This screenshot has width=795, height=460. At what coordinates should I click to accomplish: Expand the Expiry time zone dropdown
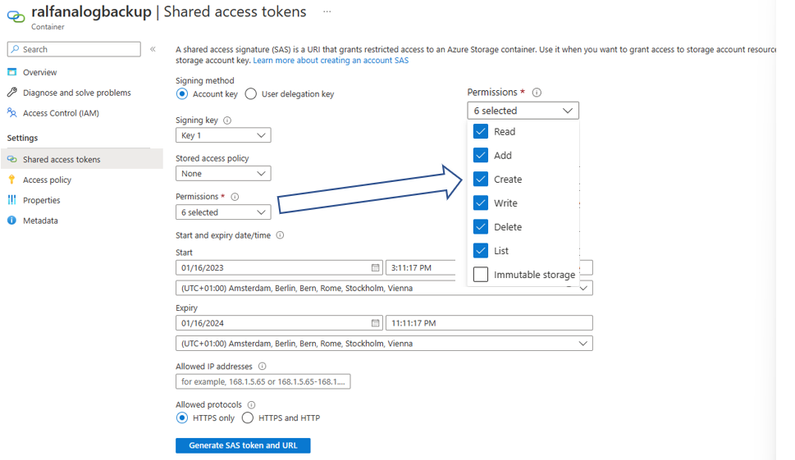point(384,343)
